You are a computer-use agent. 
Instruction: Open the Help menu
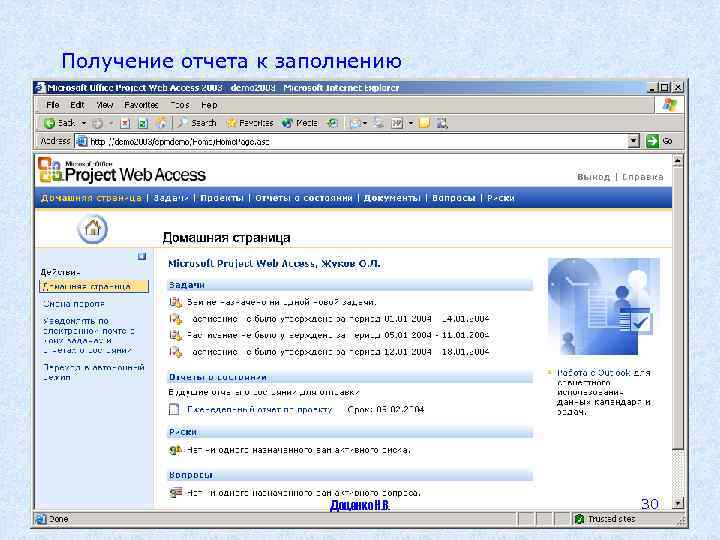209,105
